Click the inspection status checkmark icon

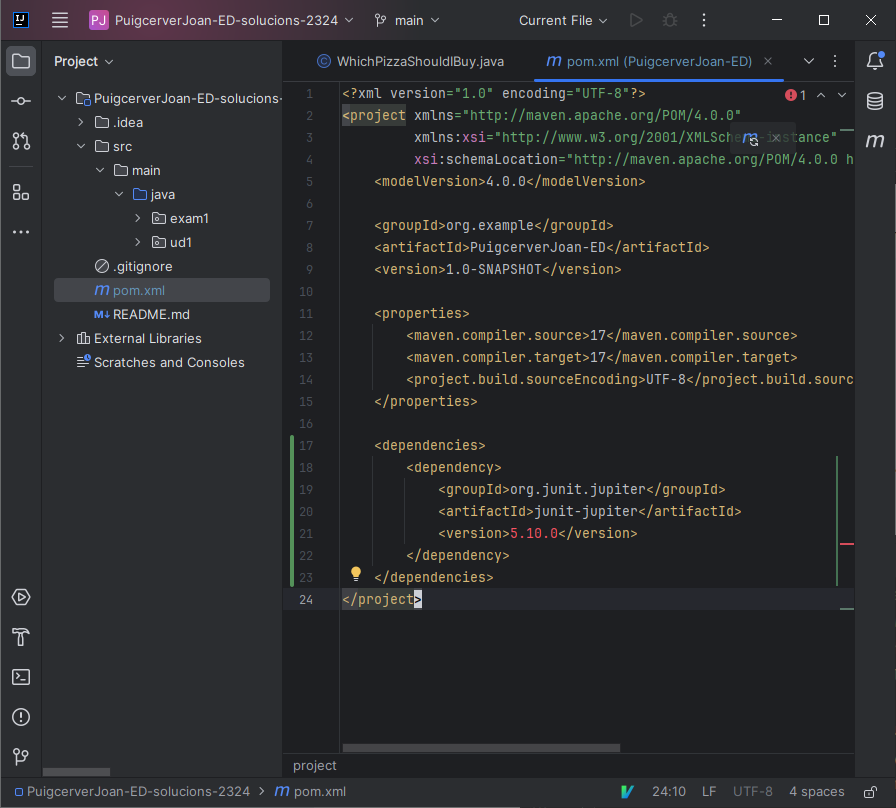tap(627, 792)
